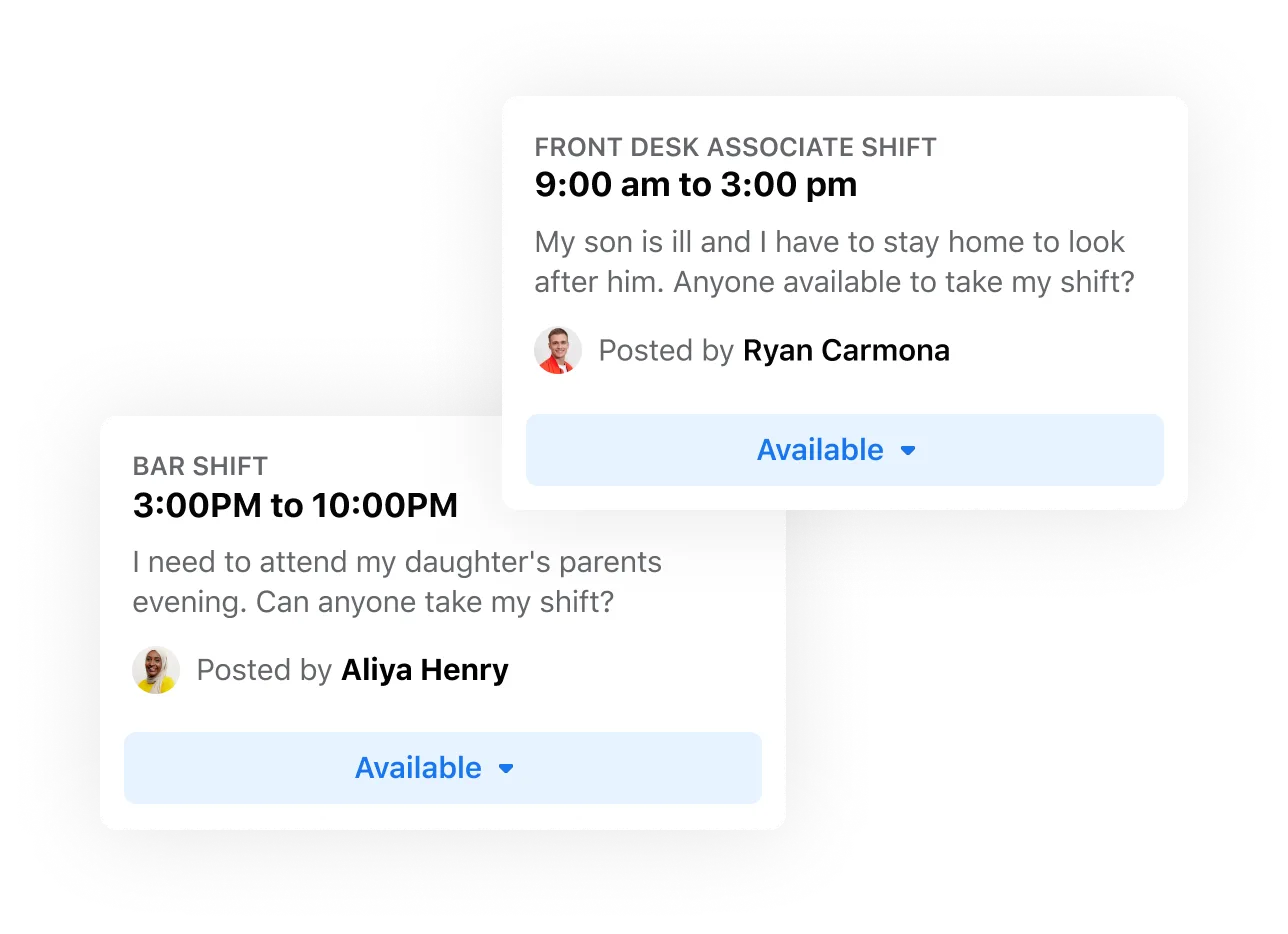
Task: Expand the caret arrow on Front Desk shift
Action: [x=908, y=451]
